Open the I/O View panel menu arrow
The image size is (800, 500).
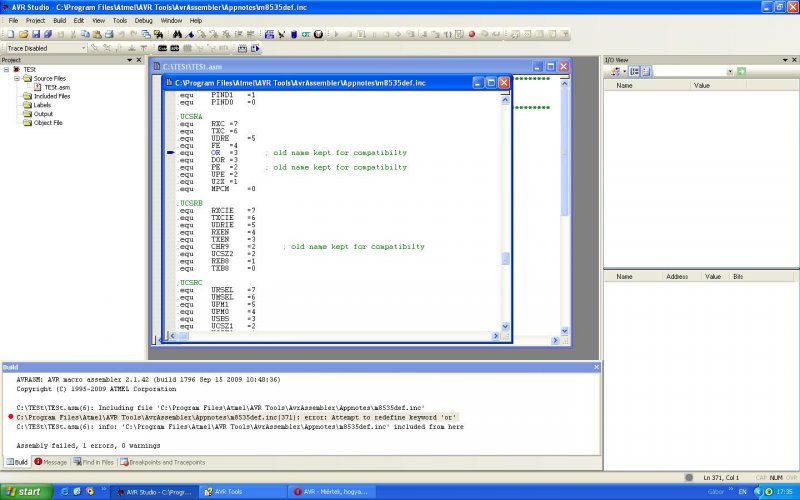(x=785, y=60)
